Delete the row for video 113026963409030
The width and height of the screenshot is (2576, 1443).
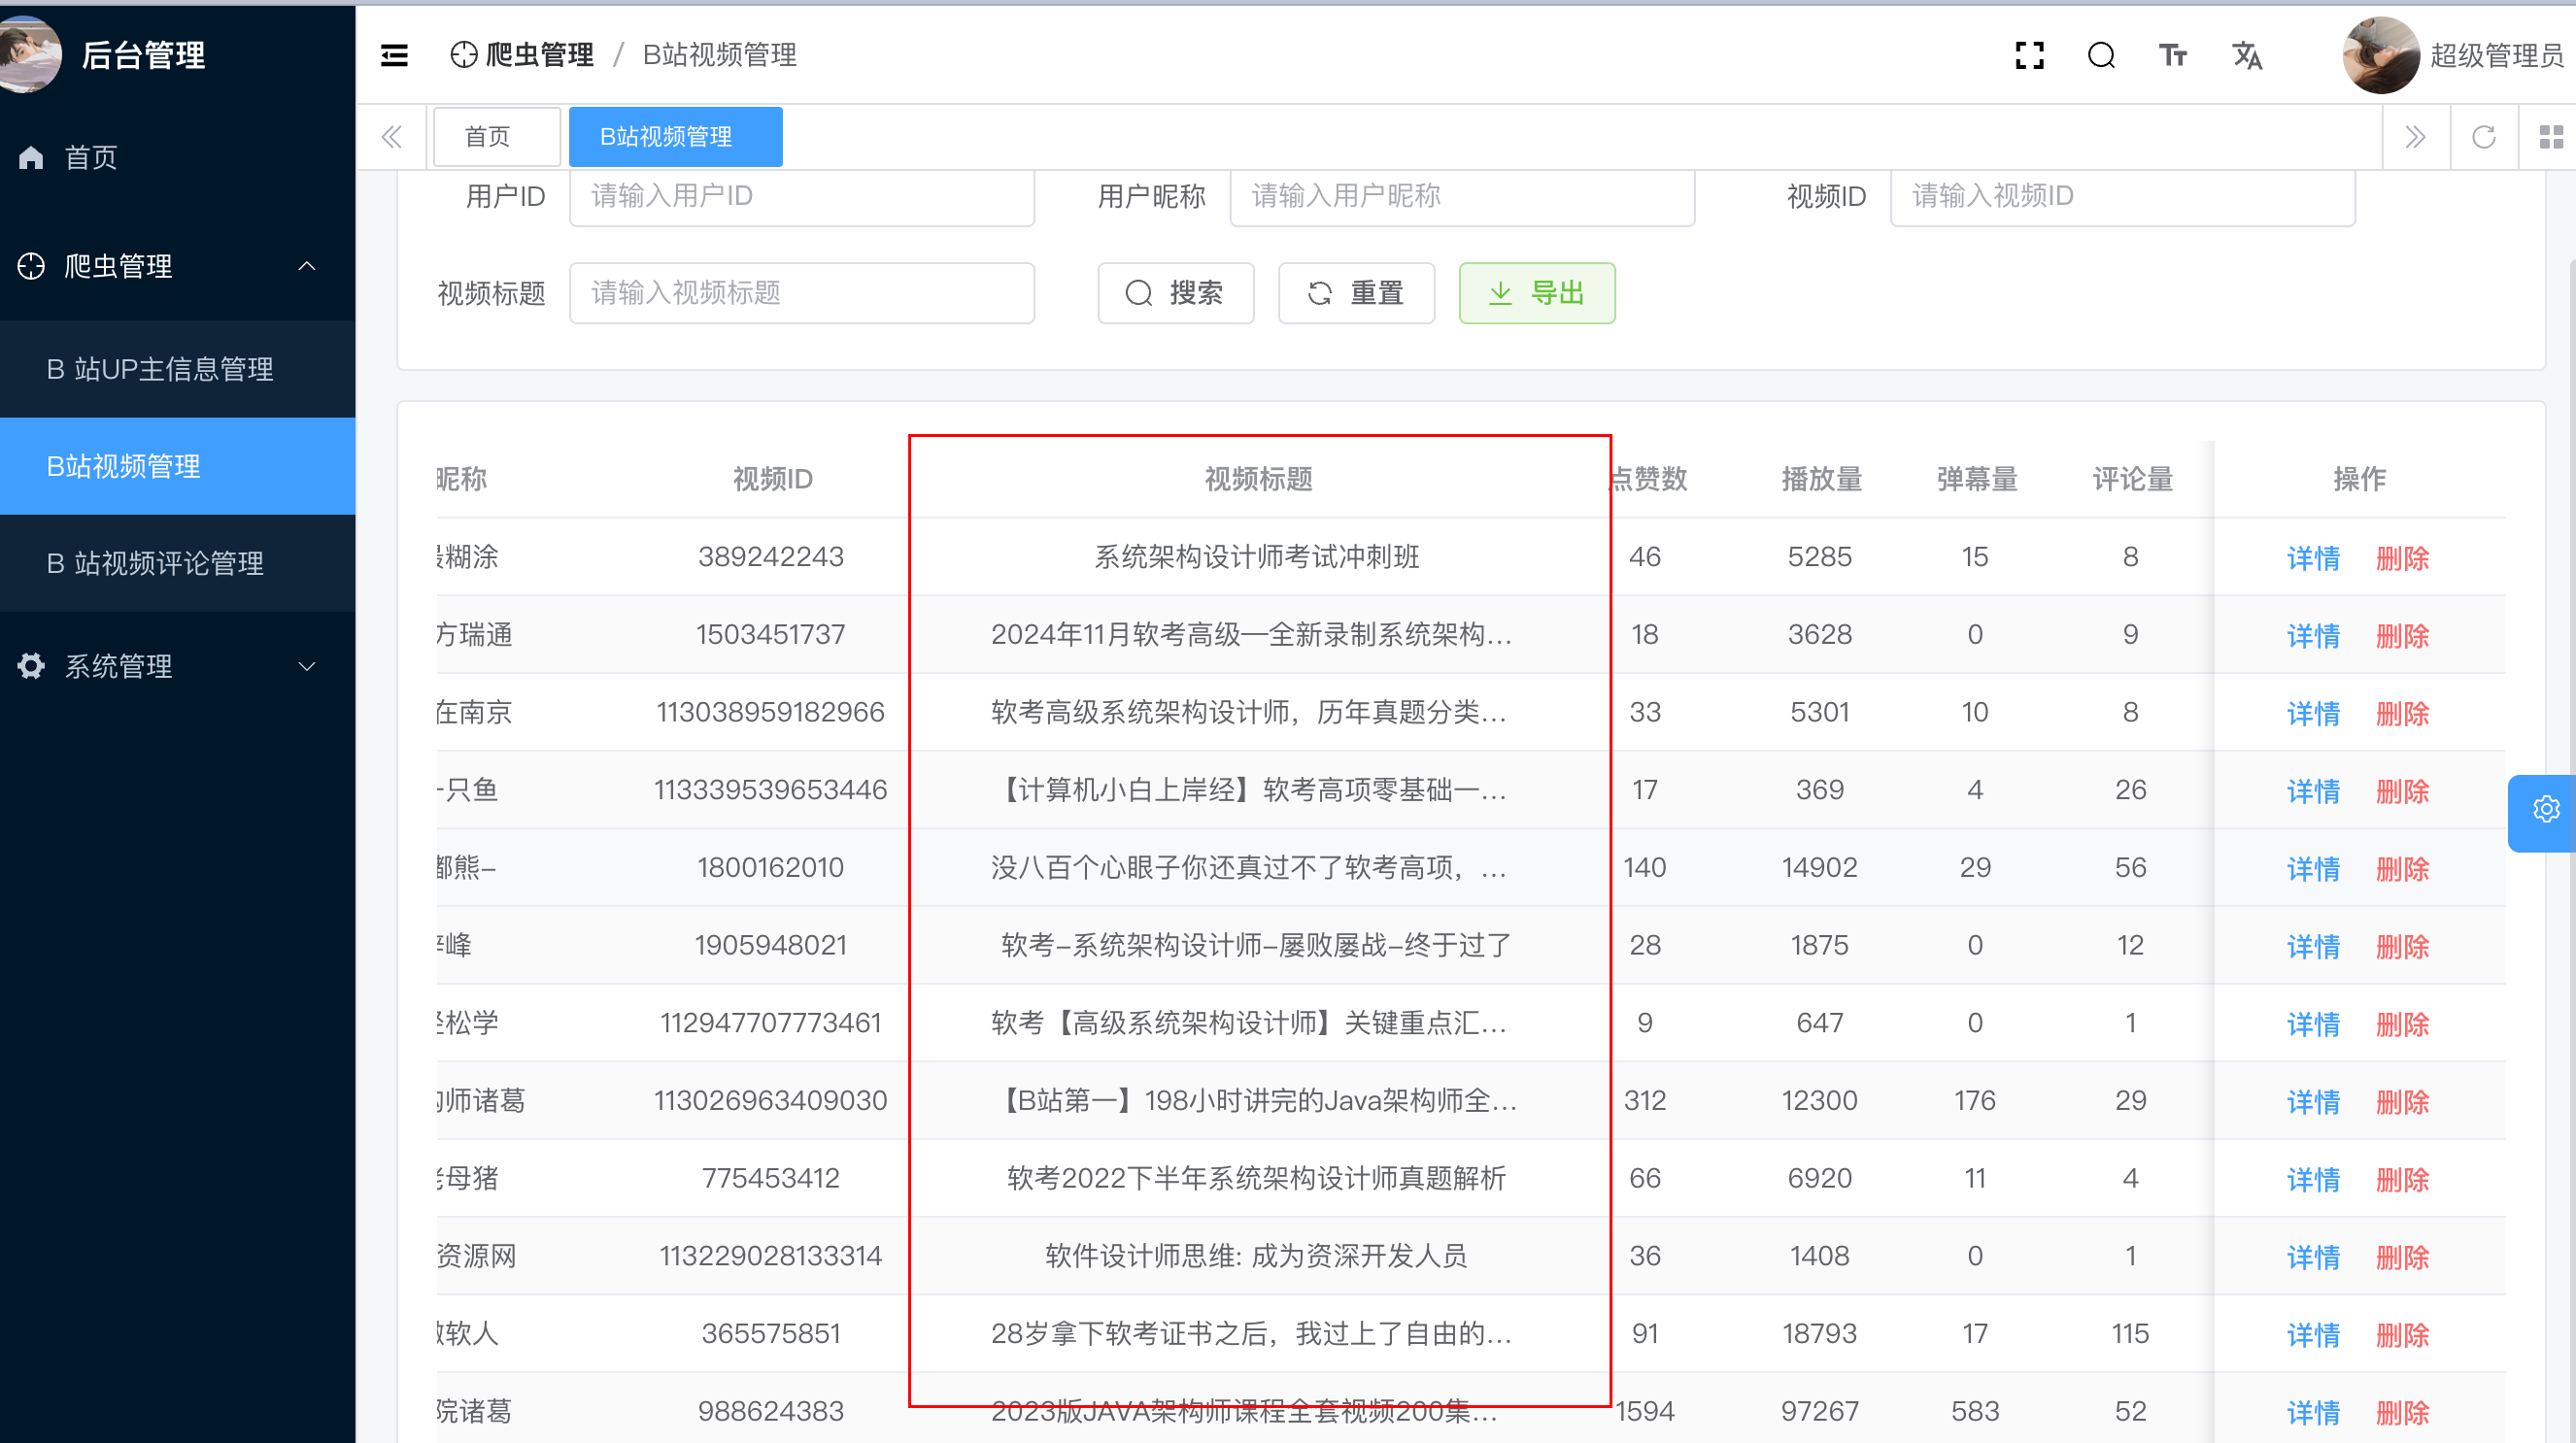2402,1101
